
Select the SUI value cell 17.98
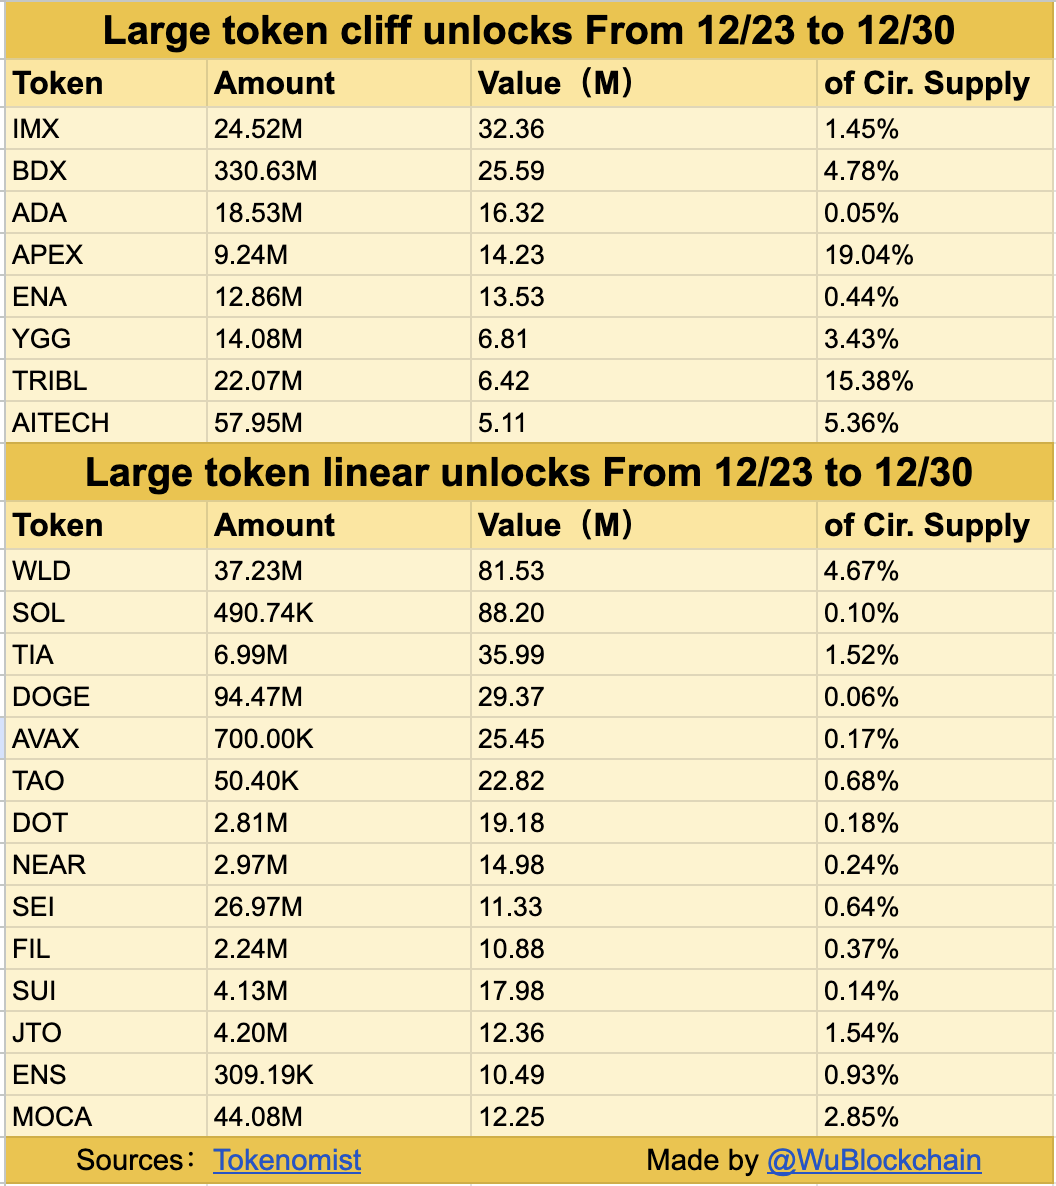tap(511, 991)
